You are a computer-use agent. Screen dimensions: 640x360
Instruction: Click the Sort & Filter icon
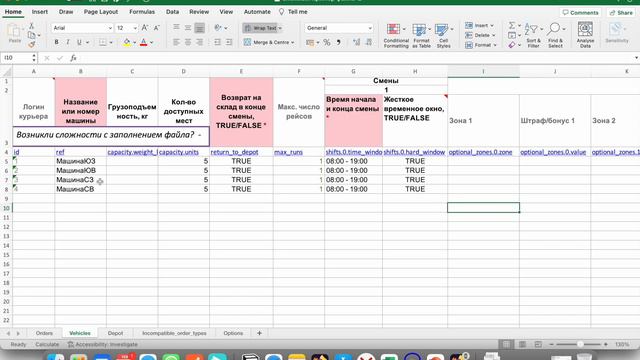[533, 36]
